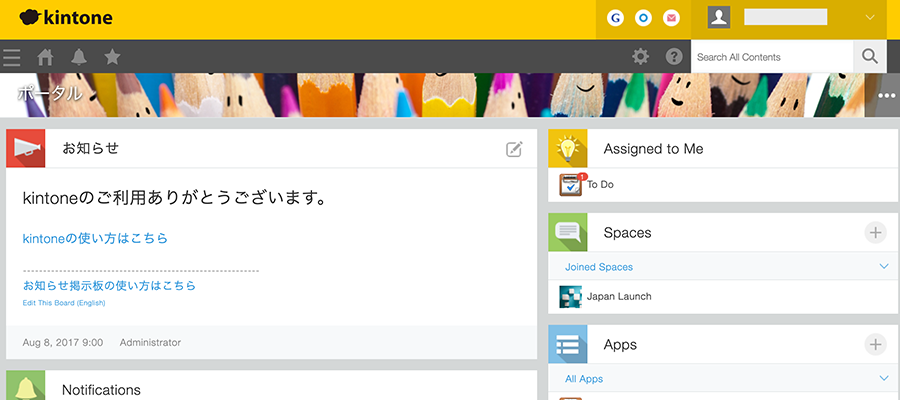Open the To Do app icon

tap(571, 184)
